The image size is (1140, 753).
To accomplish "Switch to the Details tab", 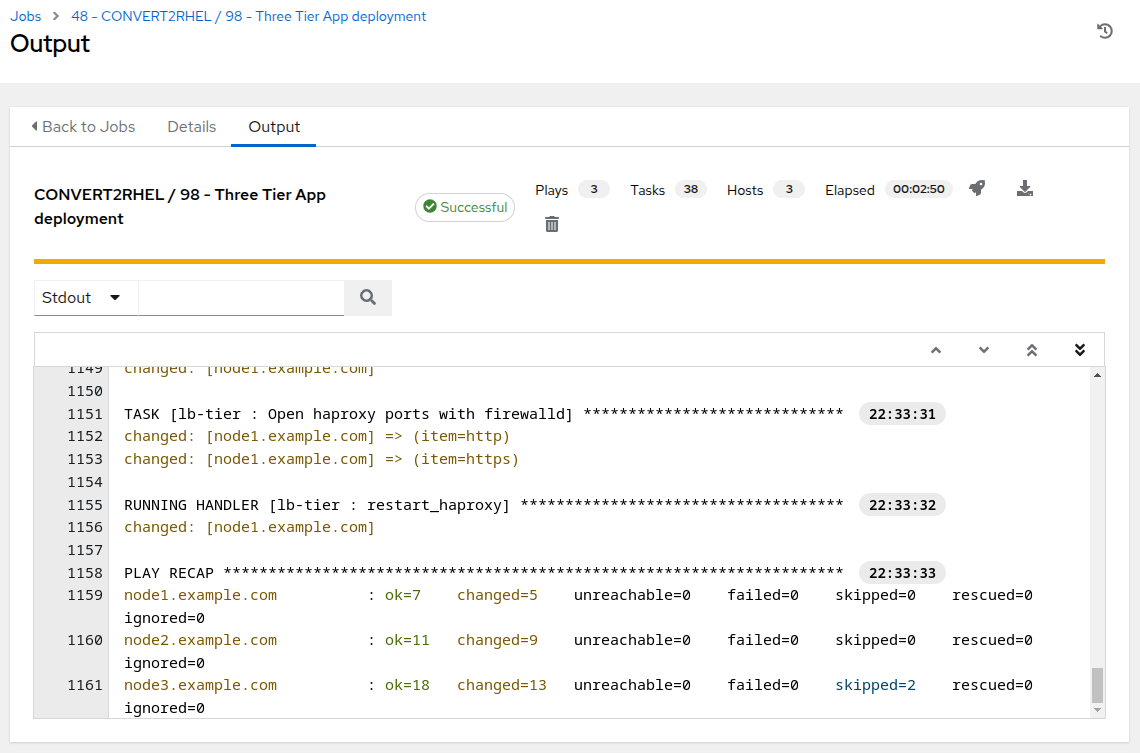I will (191, 126).
